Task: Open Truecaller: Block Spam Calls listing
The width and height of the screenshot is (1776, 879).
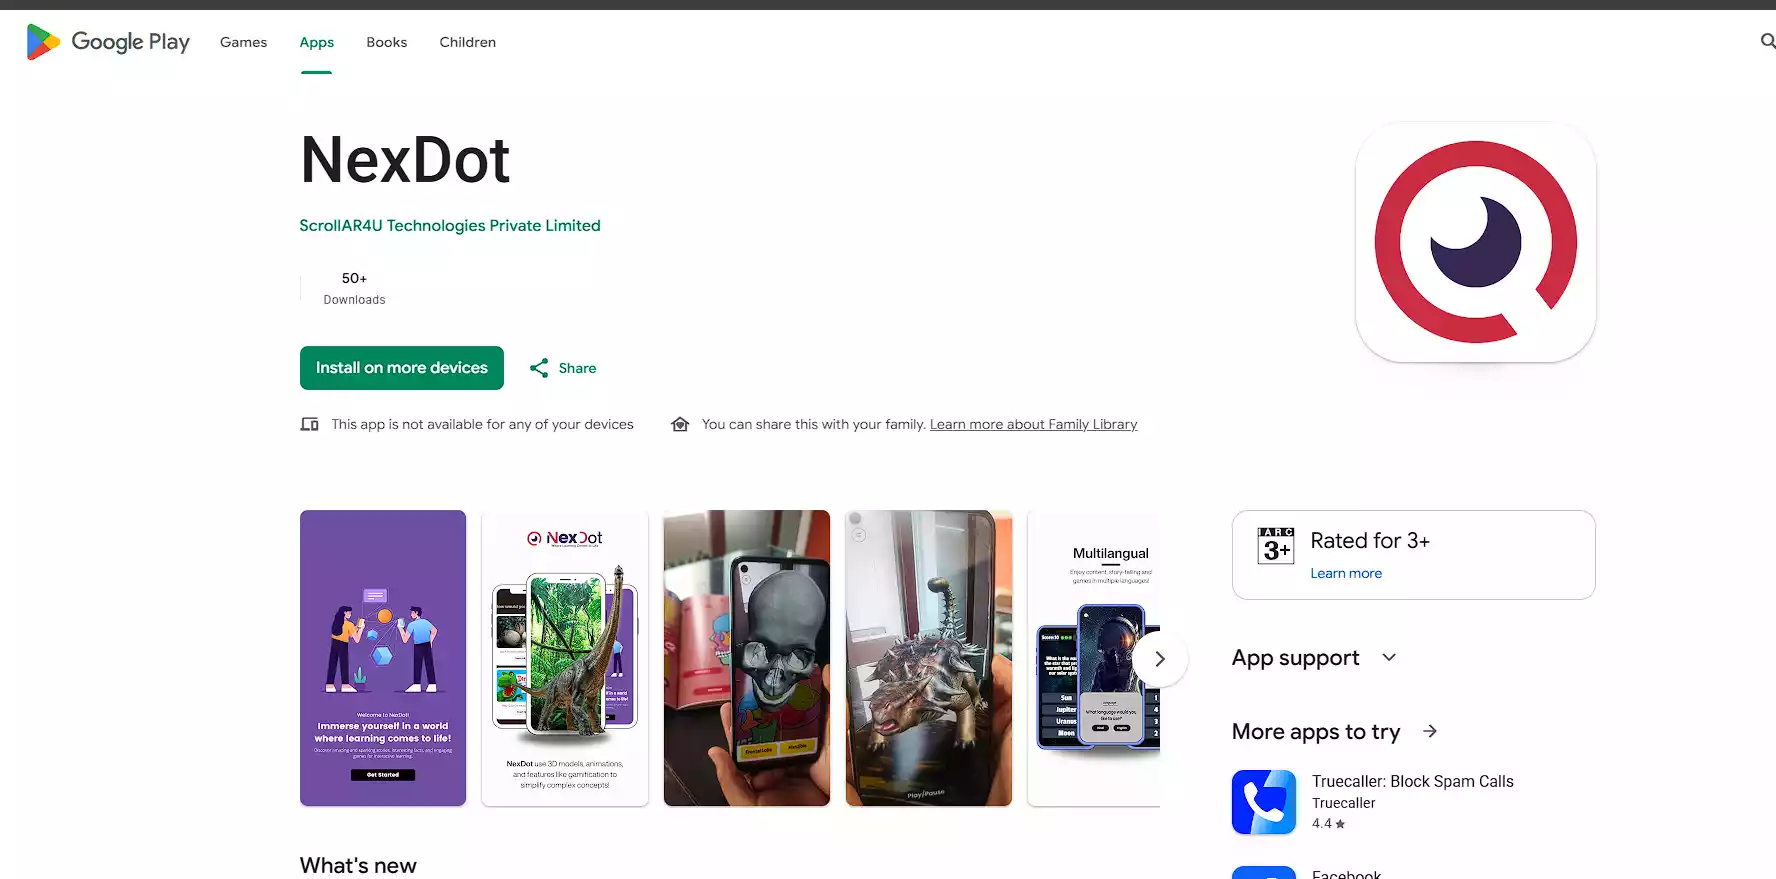Action: [x=1412, y=781]
